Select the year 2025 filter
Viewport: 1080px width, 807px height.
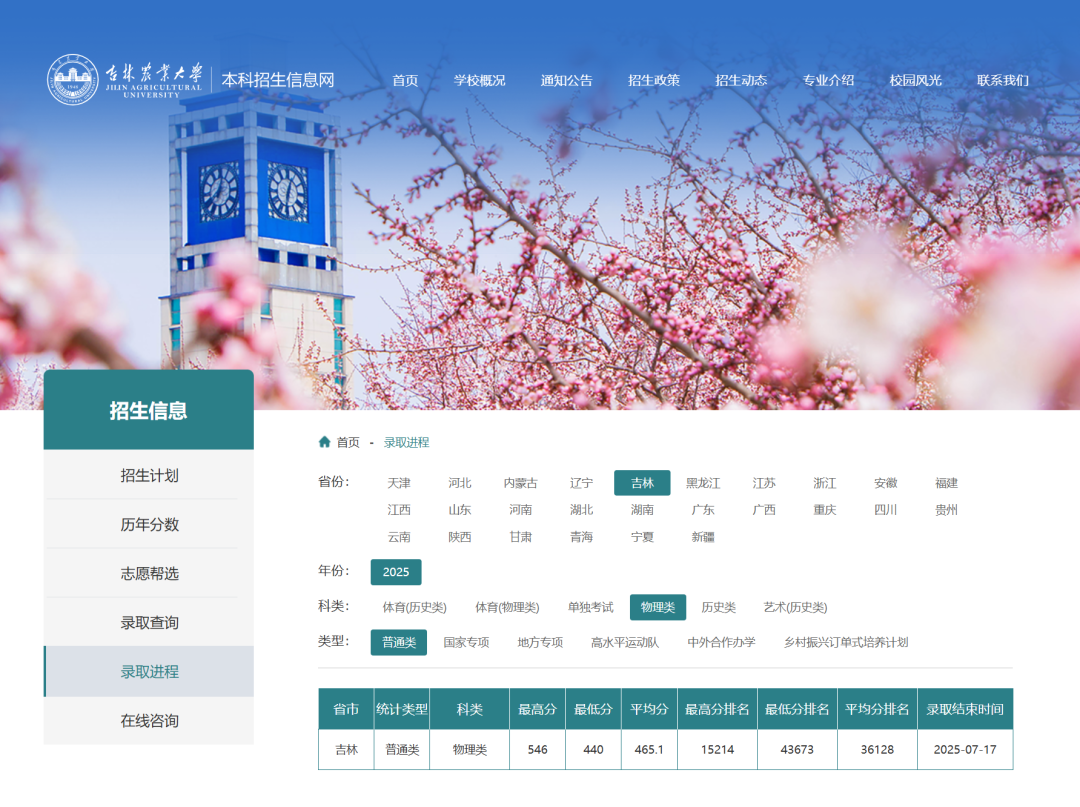396,572
